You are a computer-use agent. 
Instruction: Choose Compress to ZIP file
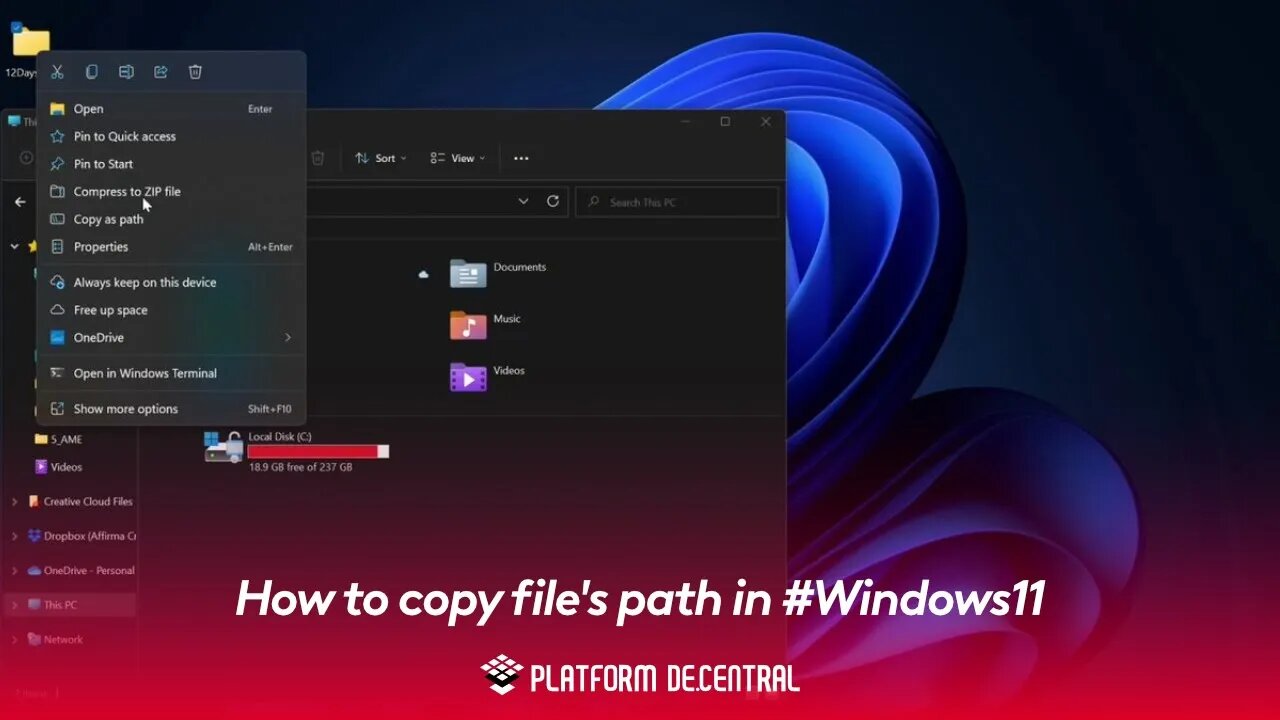(x=171, y=191)
